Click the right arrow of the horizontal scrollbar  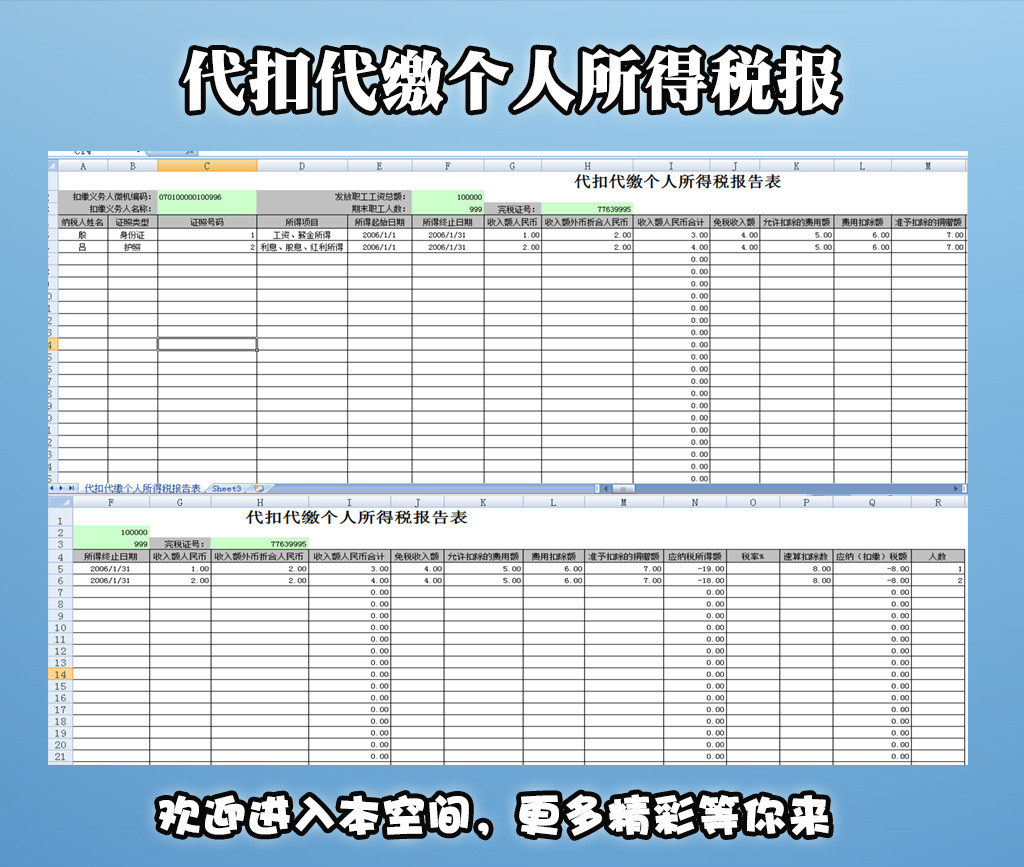click(956, 488)
